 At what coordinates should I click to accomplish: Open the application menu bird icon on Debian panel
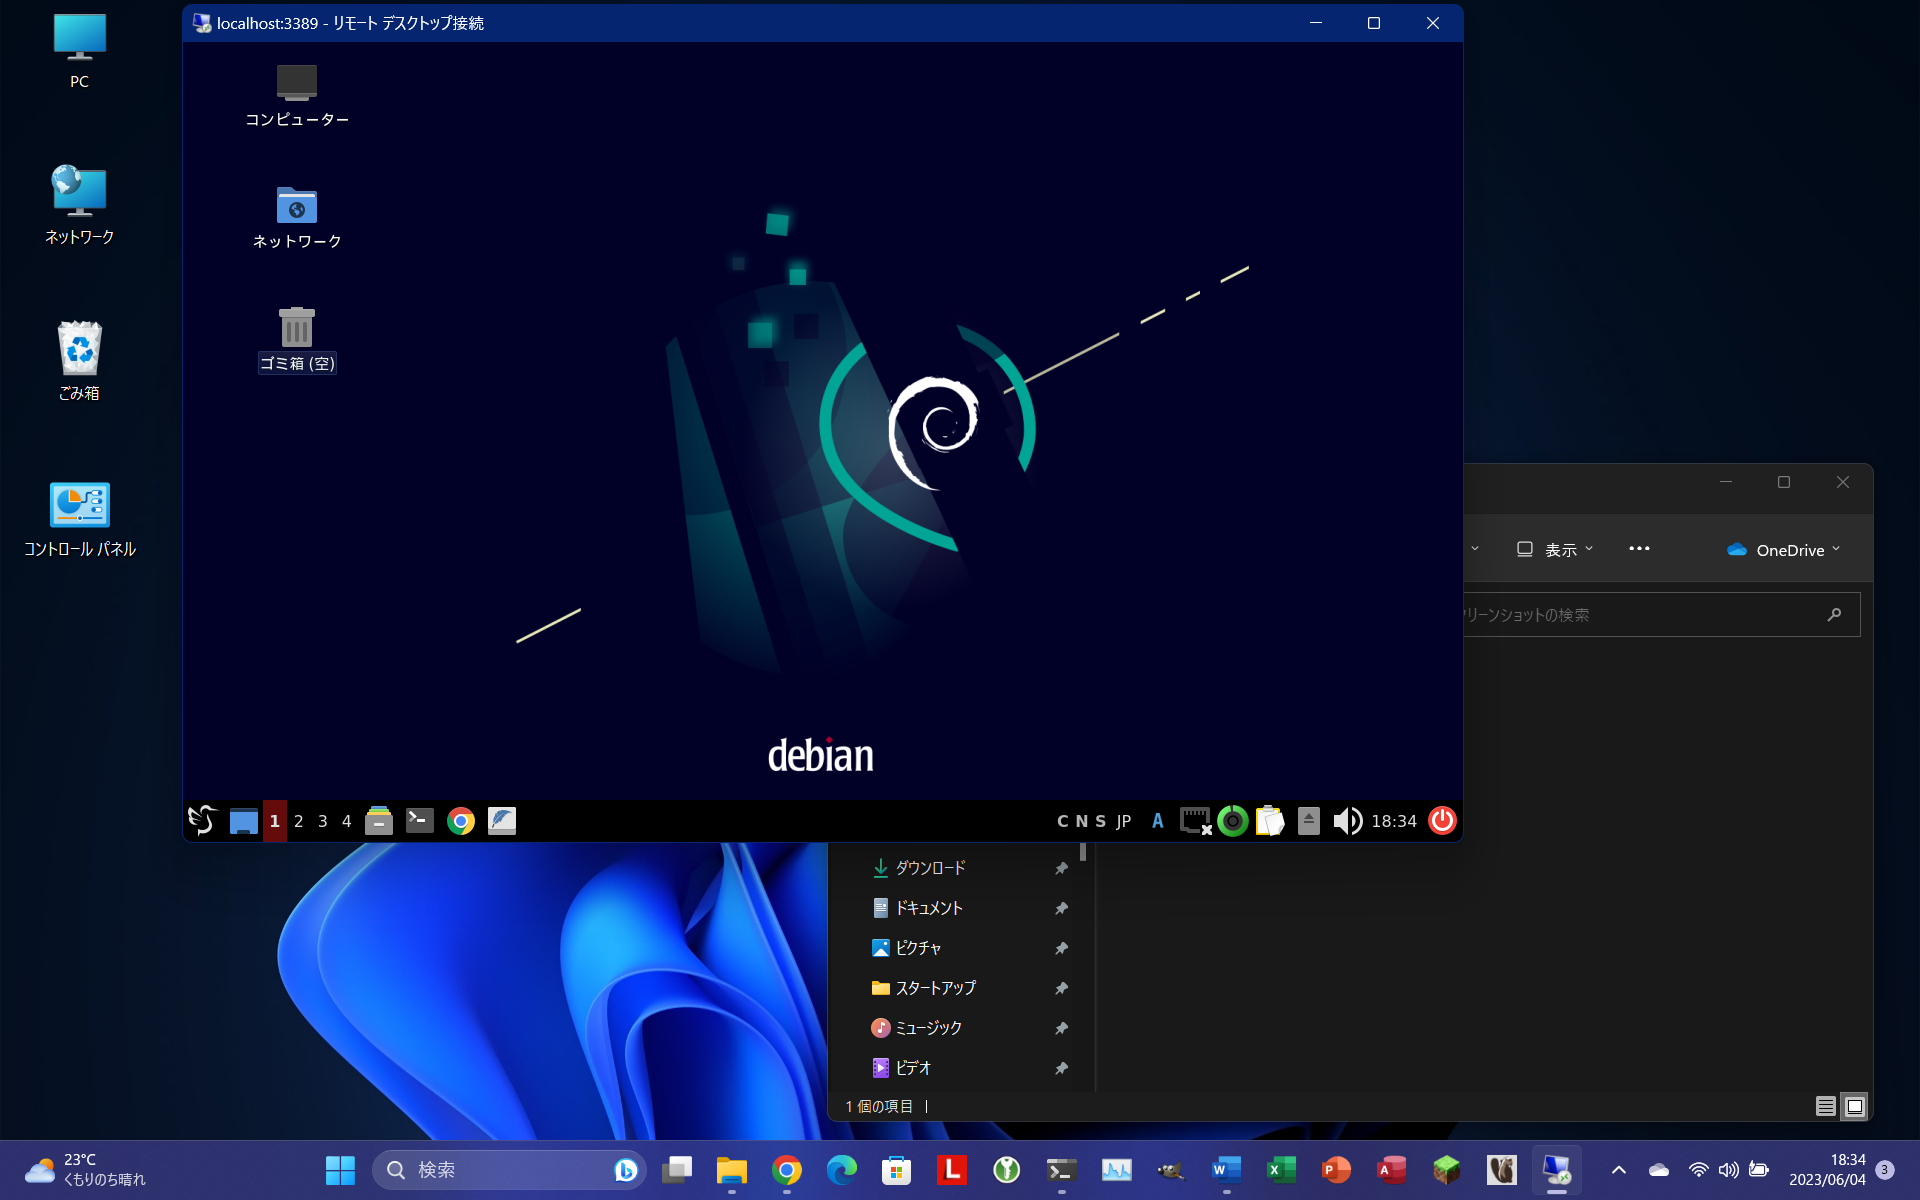200,820
